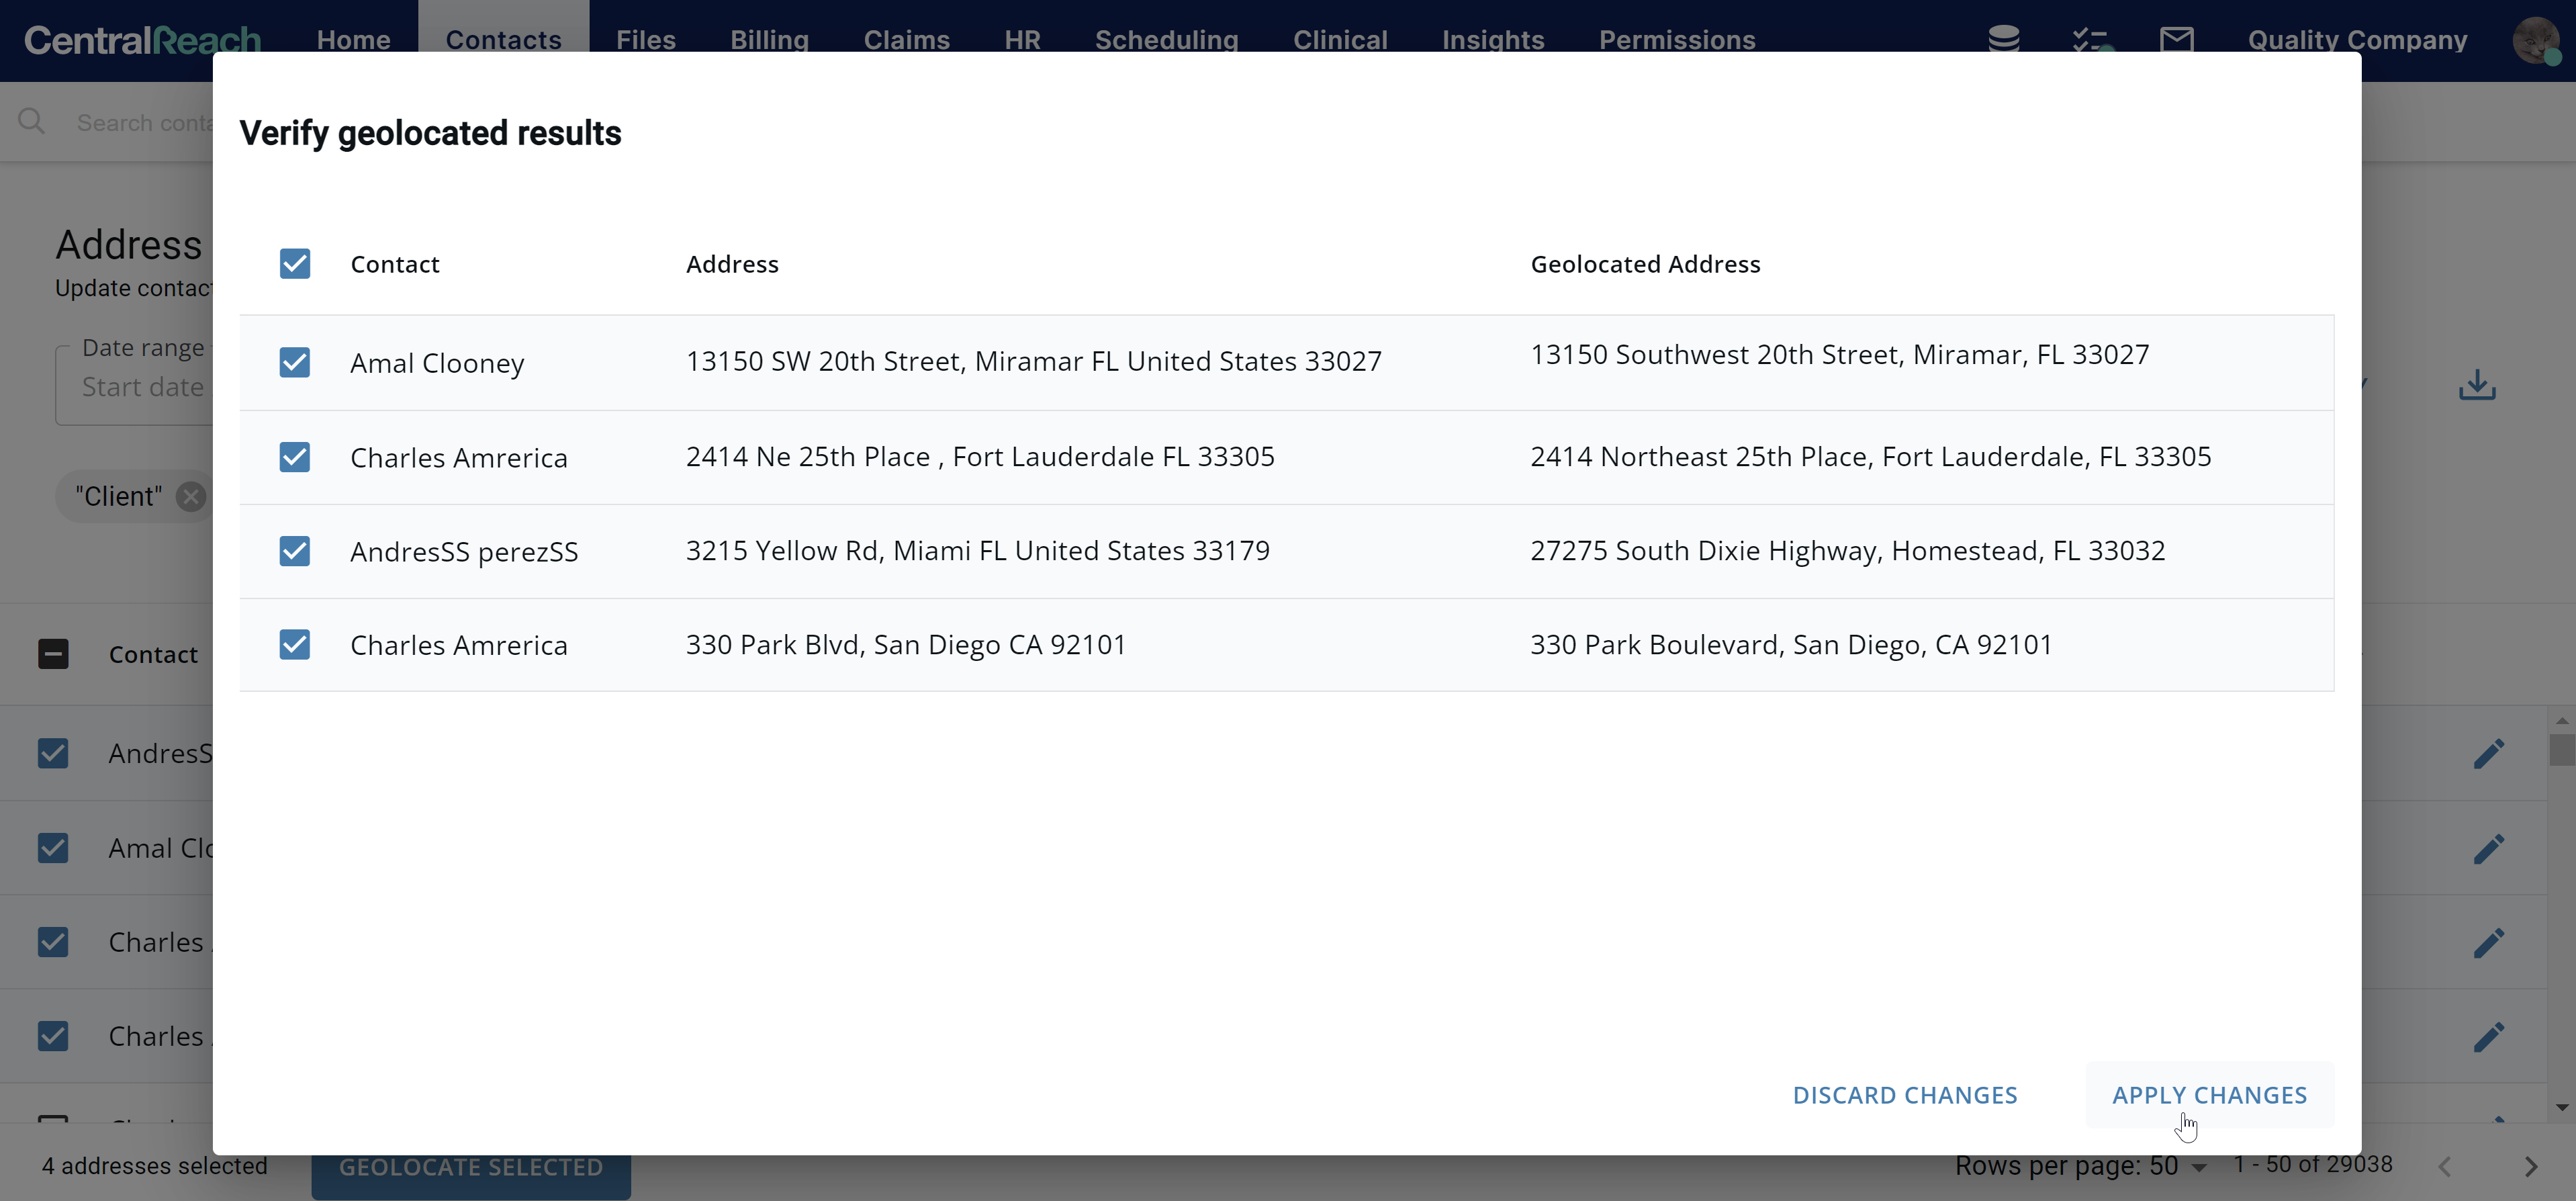This screenshot has height=1201, width=2576.
Task: Uncheck the AndresSS perezSS row checkbox
Action: pos(295,551)
